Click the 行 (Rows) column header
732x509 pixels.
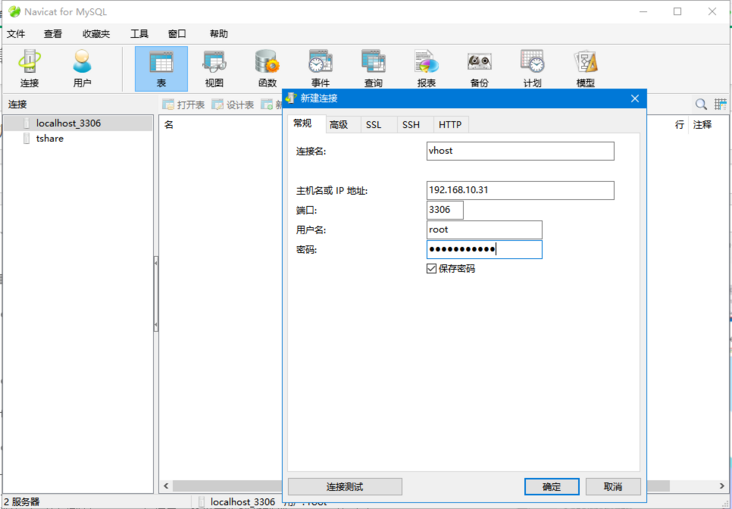pyautogui.click(x=680, y=124)
